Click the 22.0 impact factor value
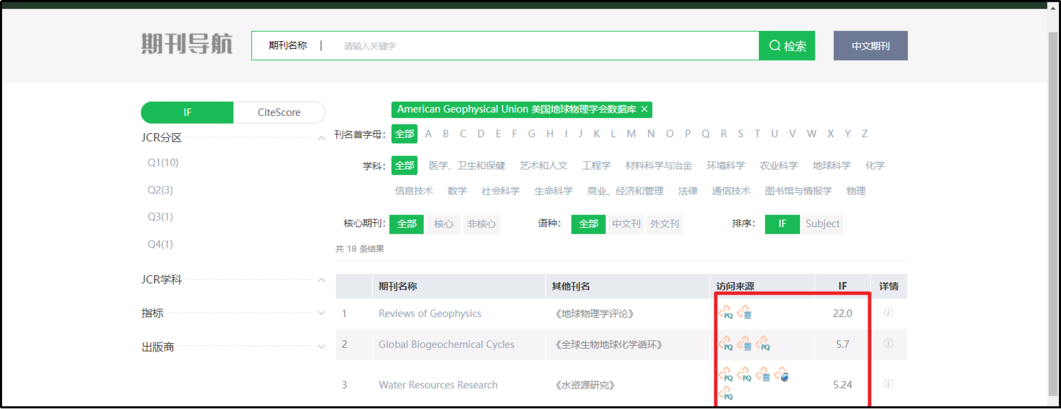This screenshot has width=1061, height=409. click(x=842, y=314)
